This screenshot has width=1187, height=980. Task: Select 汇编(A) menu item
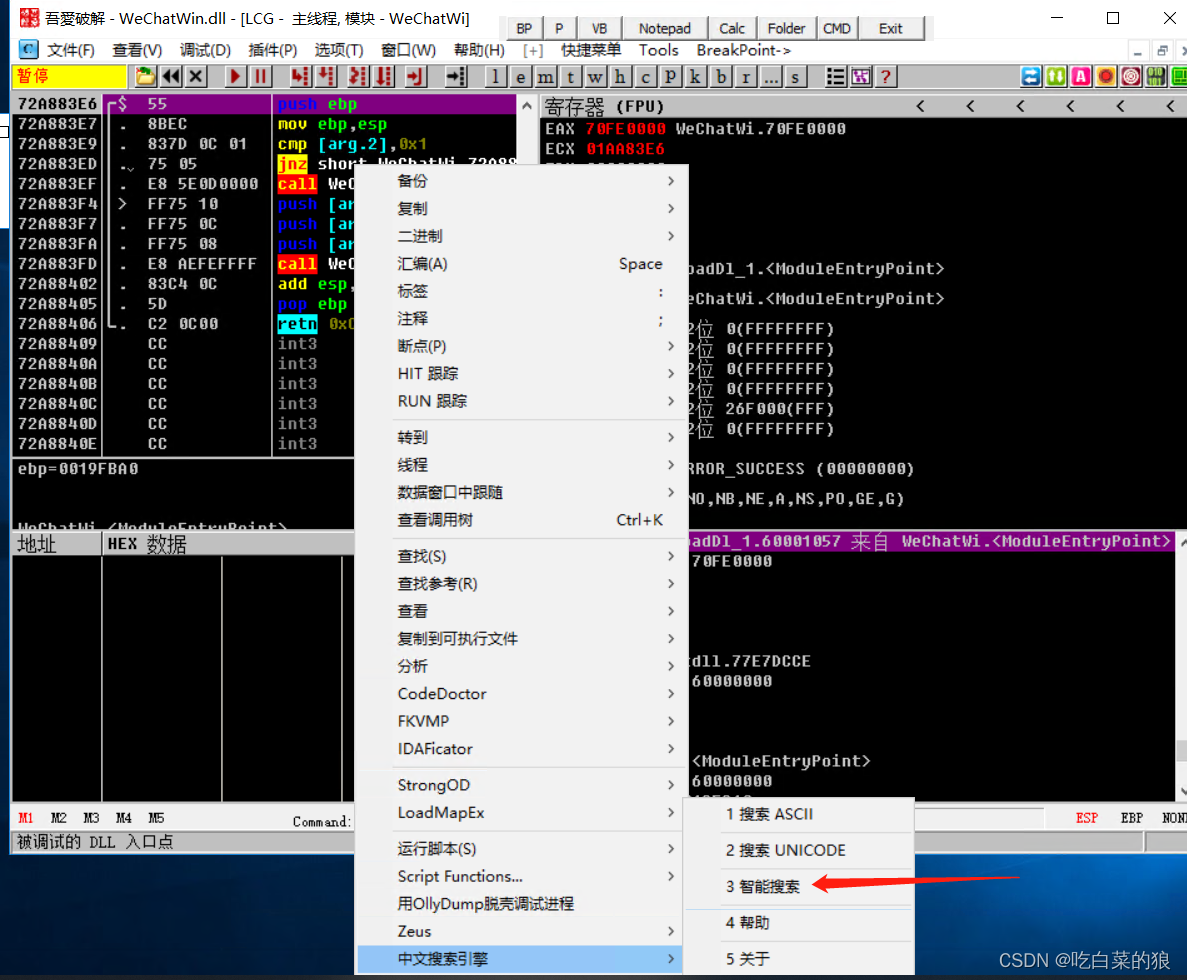[521, 263]
